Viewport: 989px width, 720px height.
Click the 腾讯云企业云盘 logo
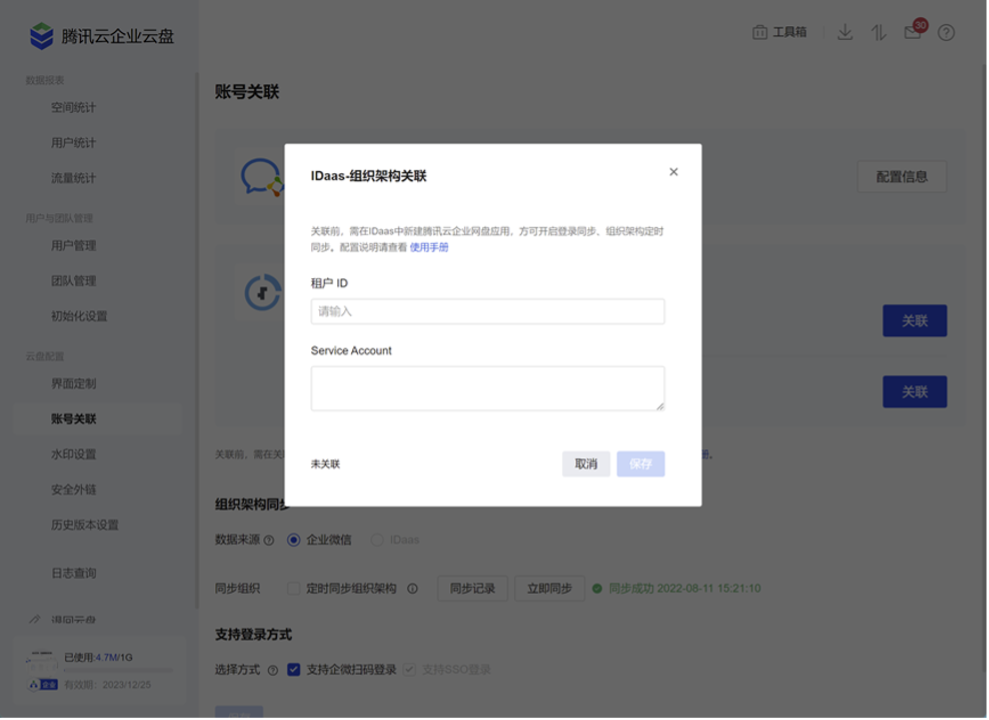(x=102, y=36)
